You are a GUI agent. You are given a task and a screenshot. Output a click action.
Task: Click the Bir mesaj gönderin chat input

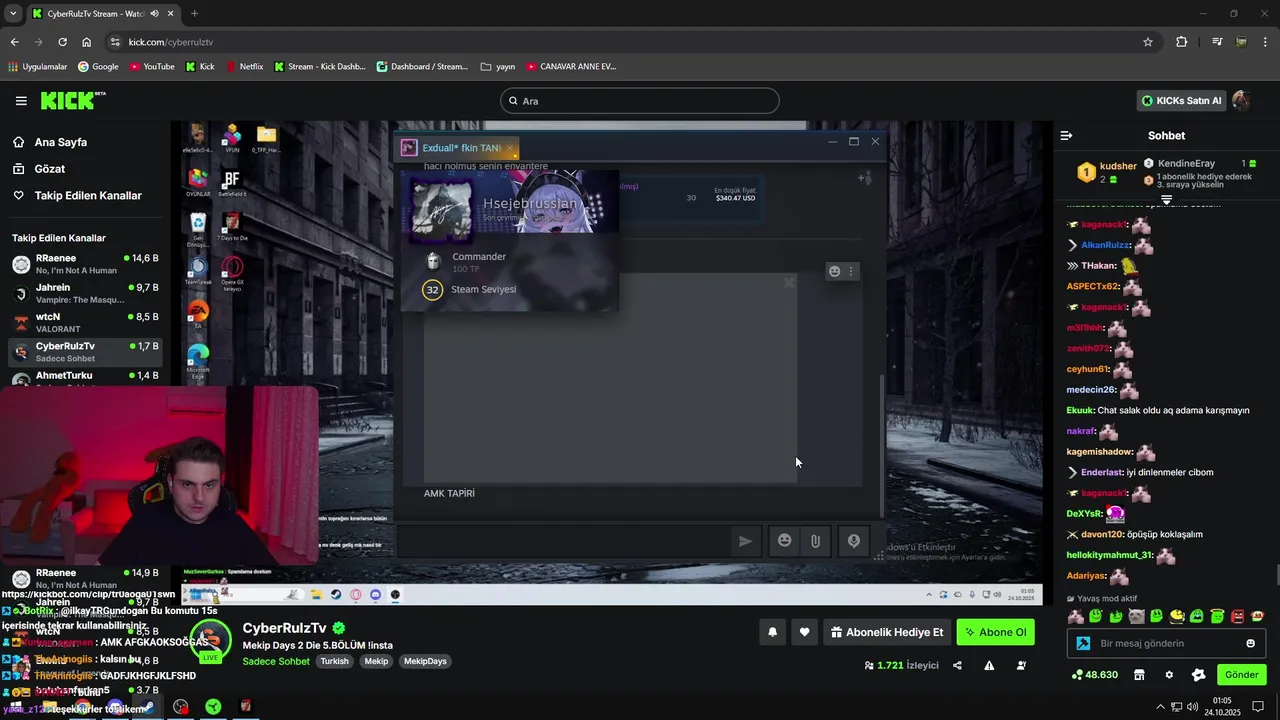coord(1167,643)
